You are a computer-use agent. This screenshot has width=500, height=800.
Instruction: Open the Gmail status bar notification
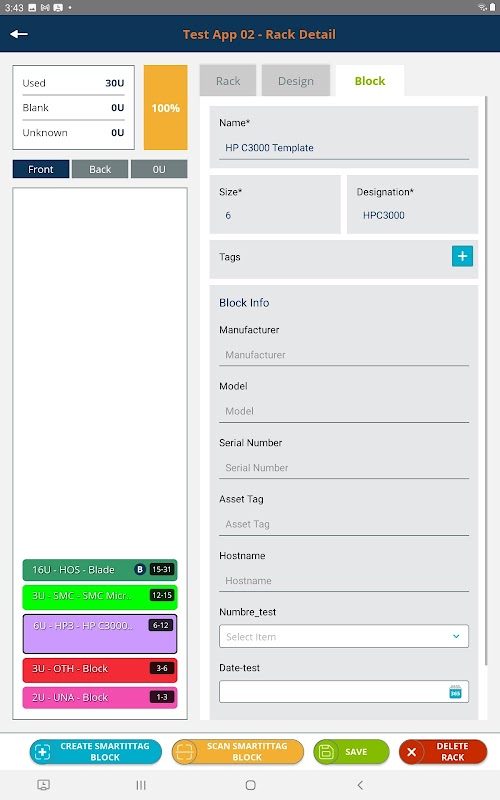click(45, 8)
